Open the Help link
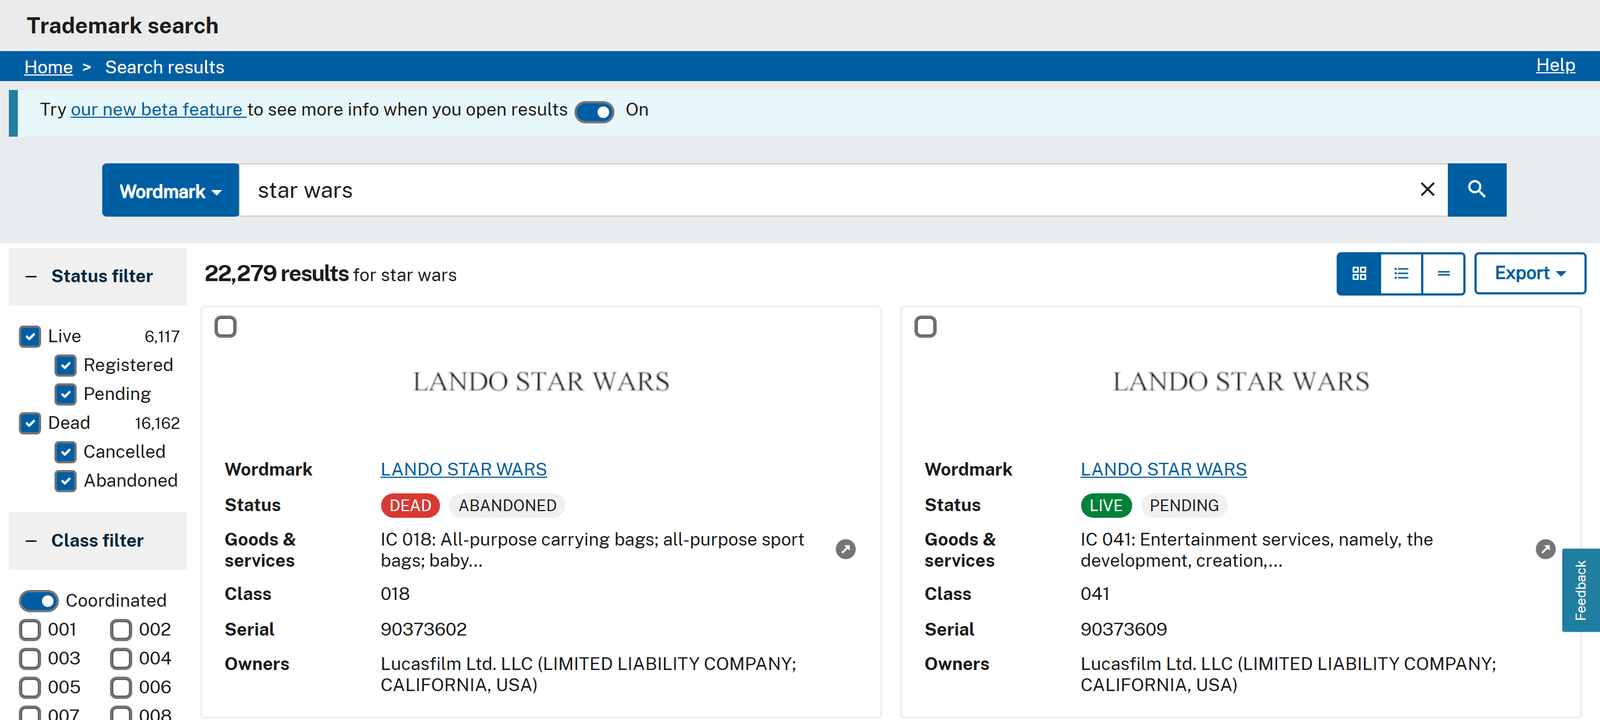 coord(1556,65)
